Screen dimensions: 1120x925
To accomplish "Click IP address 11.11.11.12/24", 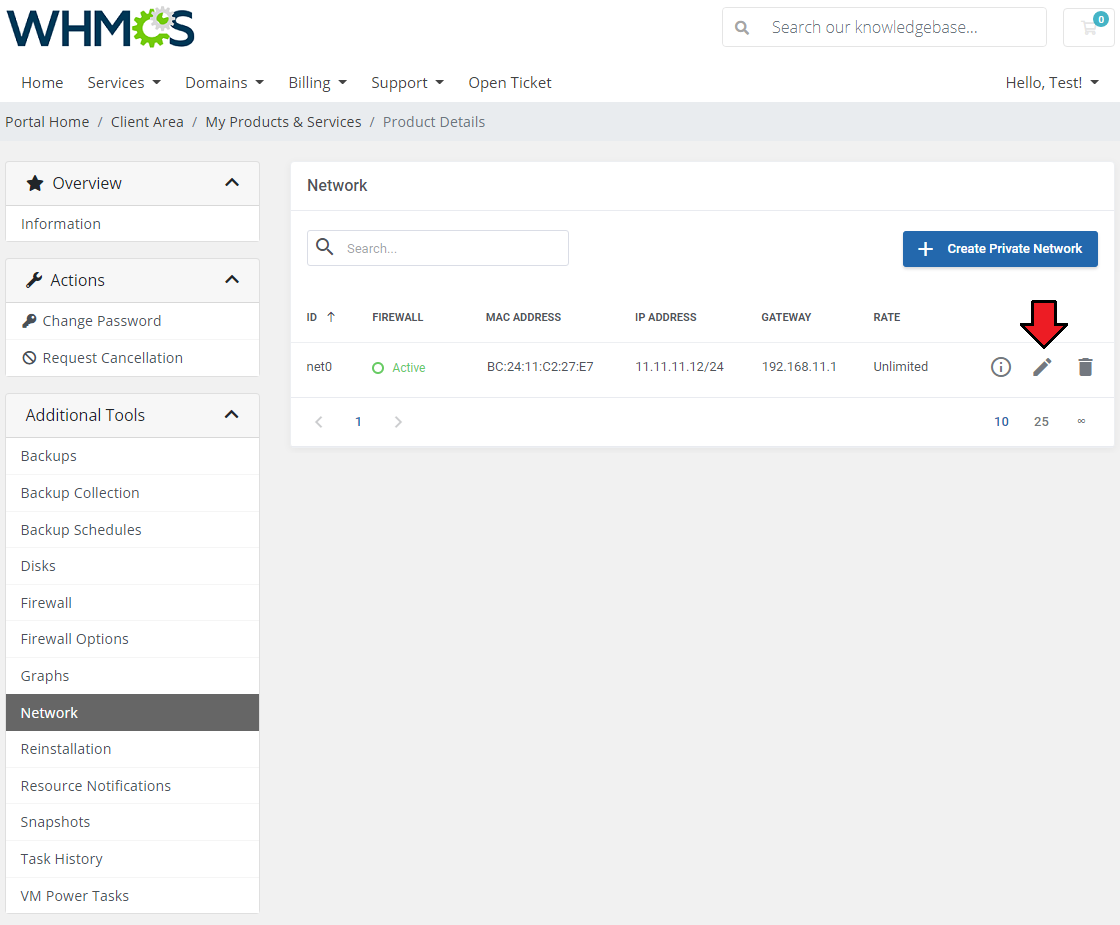I will tap(679, 367).
